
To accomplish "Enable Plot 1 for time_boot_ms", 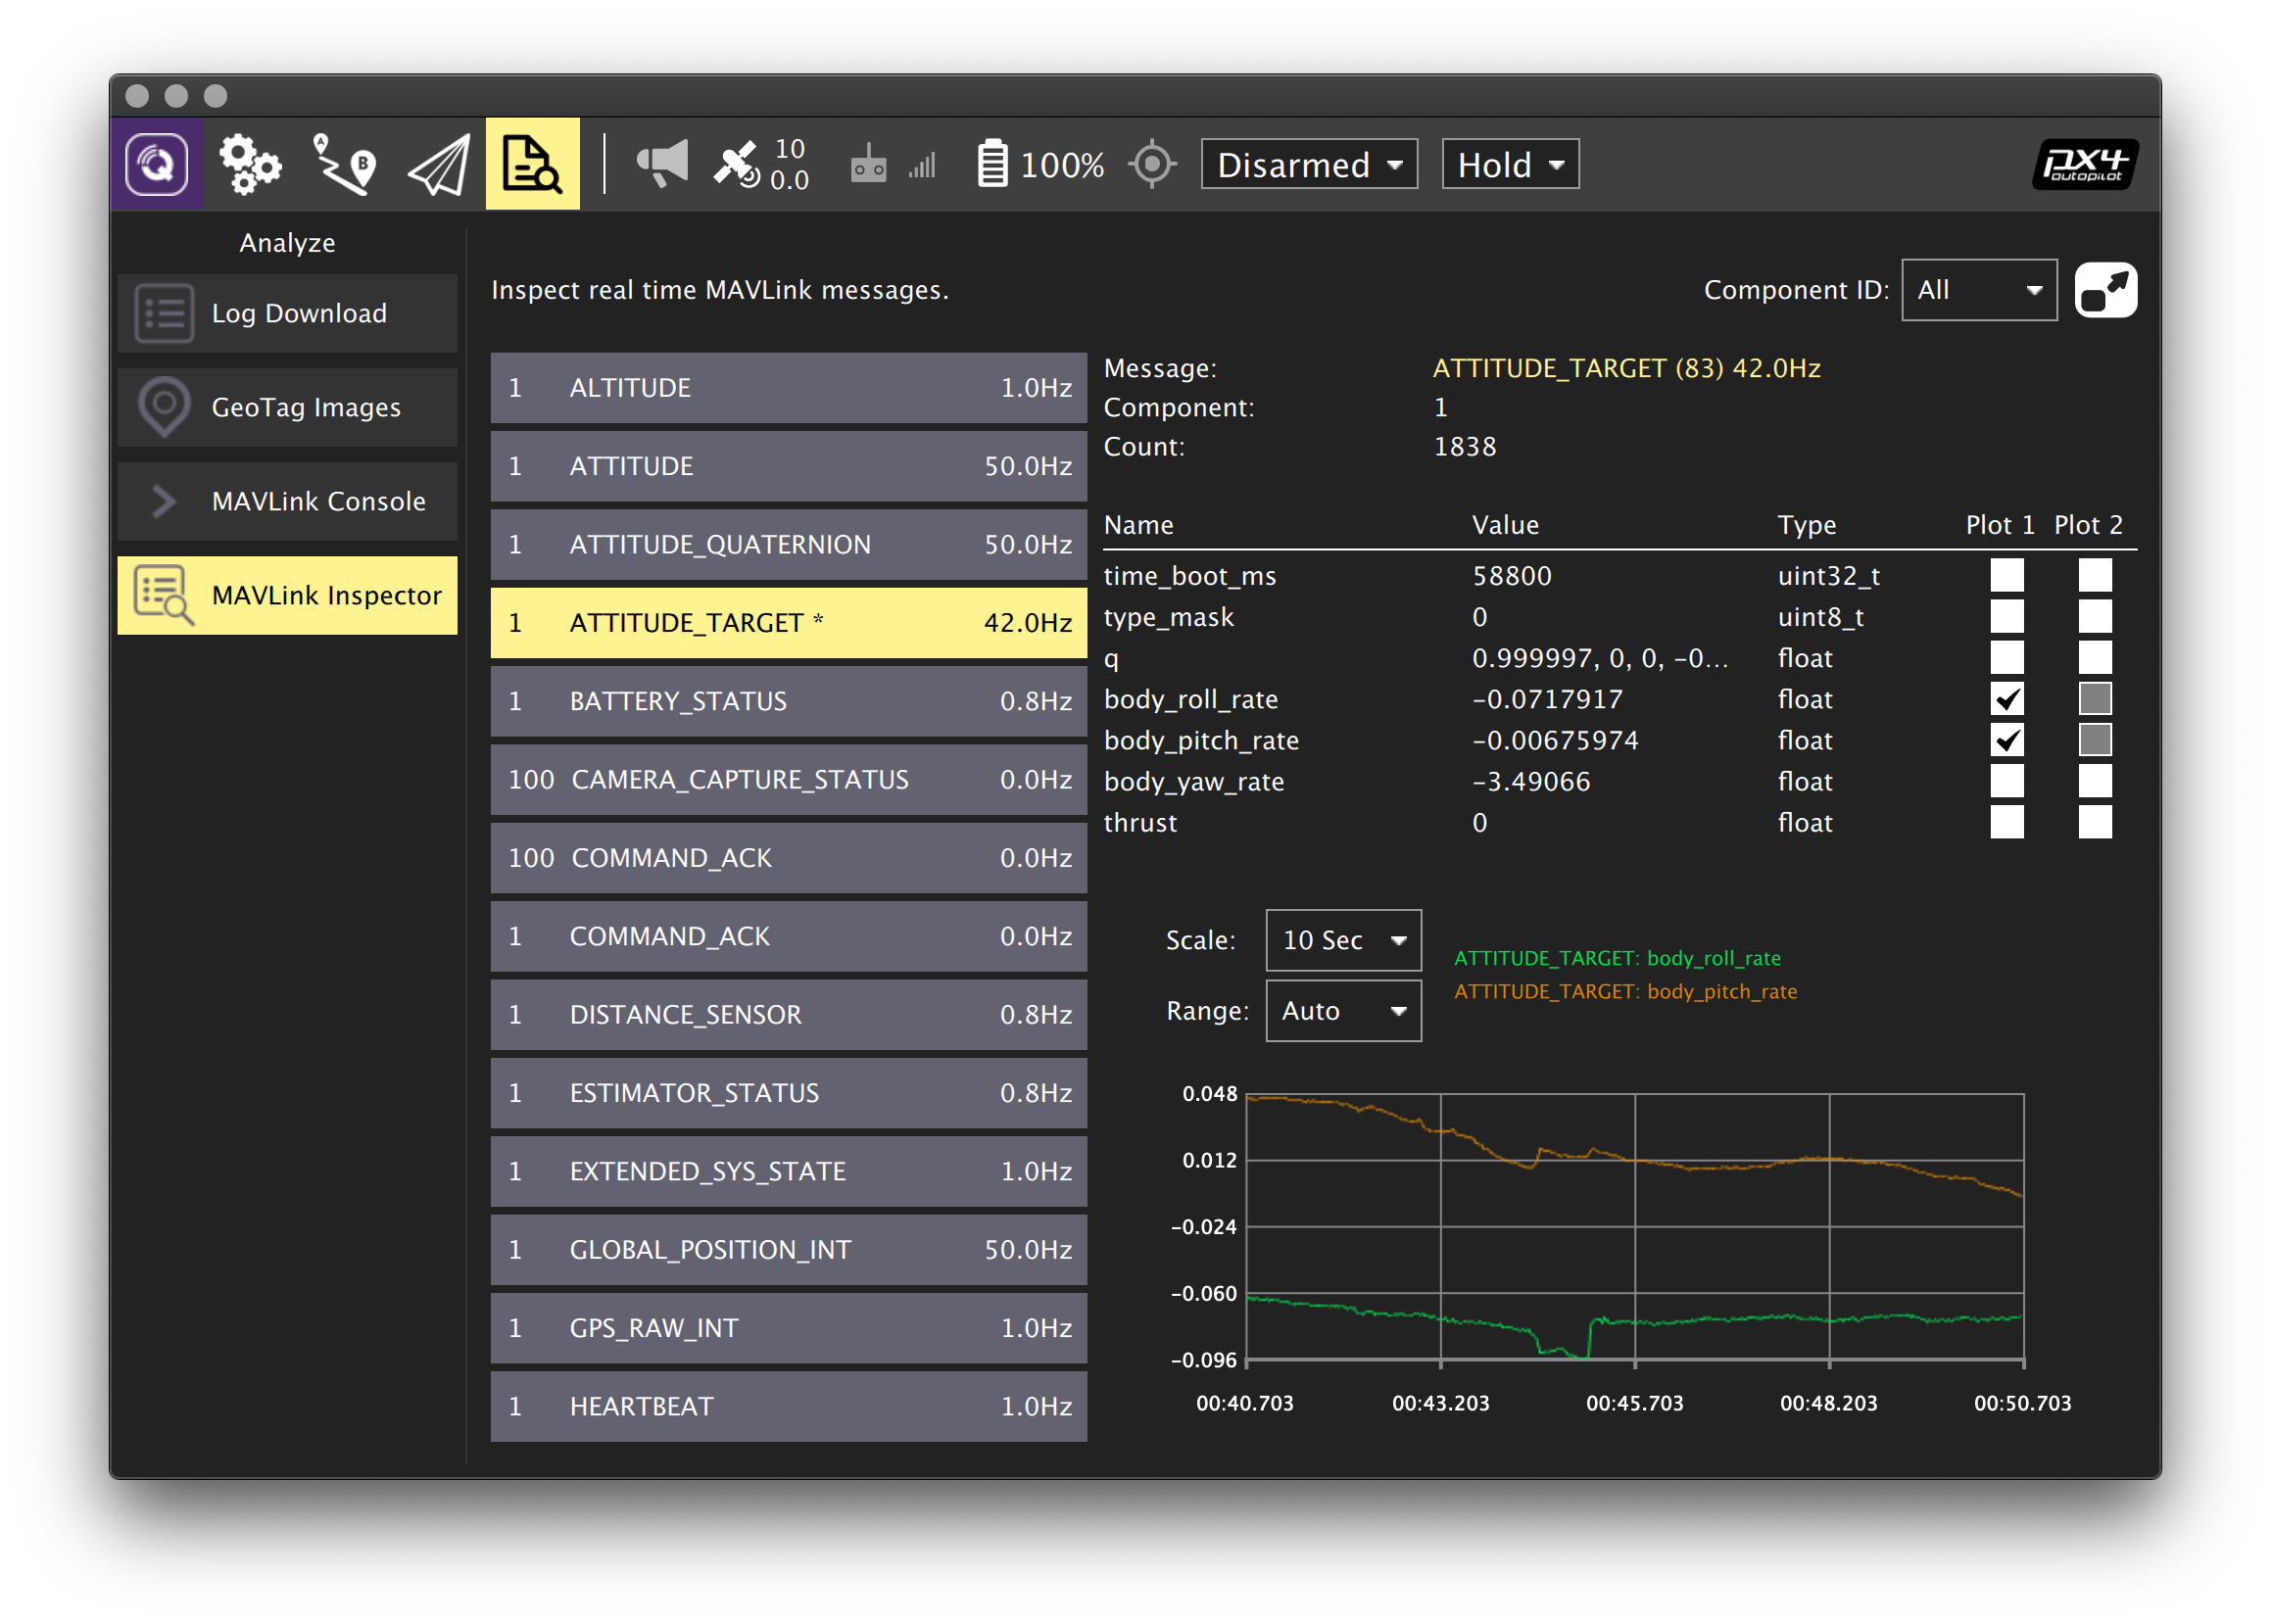I will [x=2007, y=576].
